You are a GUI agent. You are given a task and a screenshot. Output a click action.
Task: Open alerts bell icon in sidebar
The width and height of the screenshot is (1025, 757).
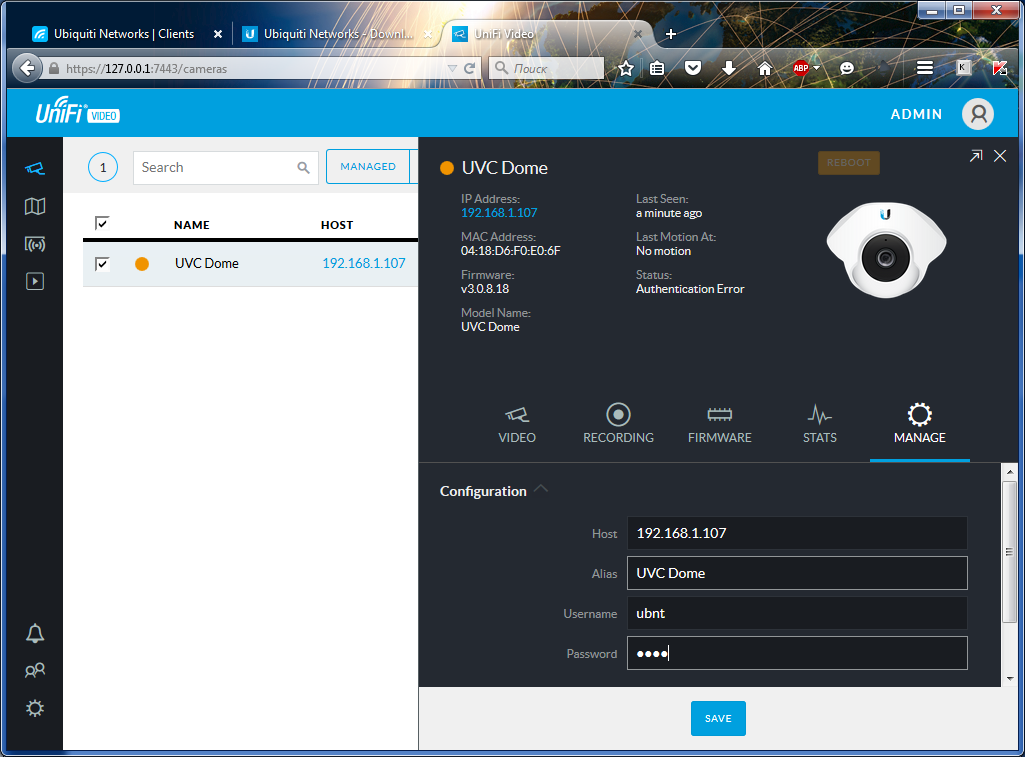[x=35, y=633]
